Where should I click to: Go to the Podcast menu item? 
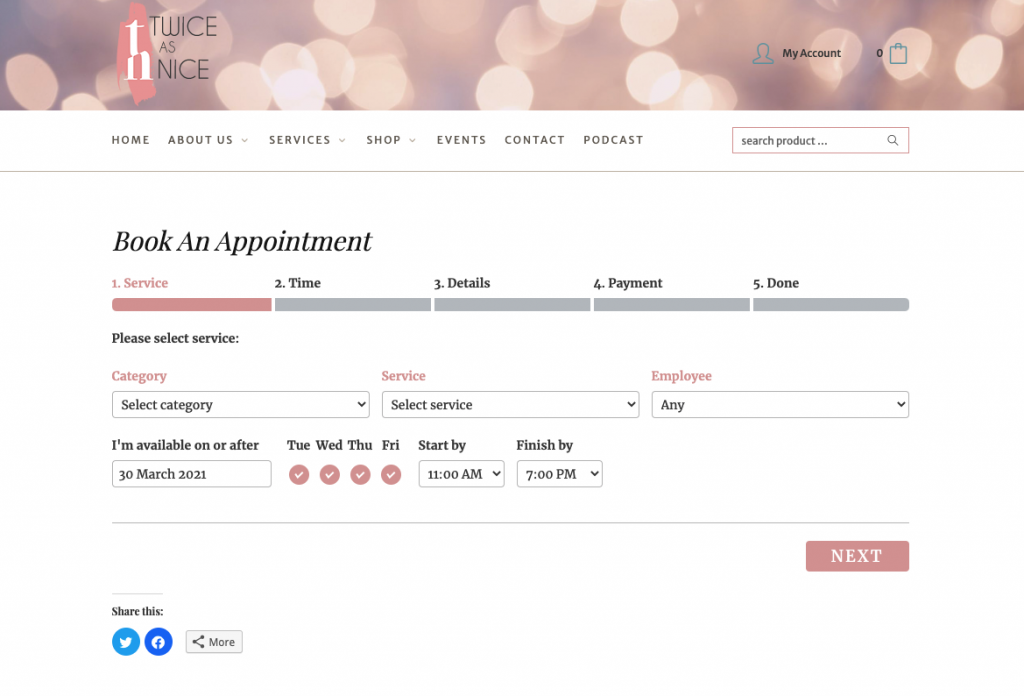(613, 140)
